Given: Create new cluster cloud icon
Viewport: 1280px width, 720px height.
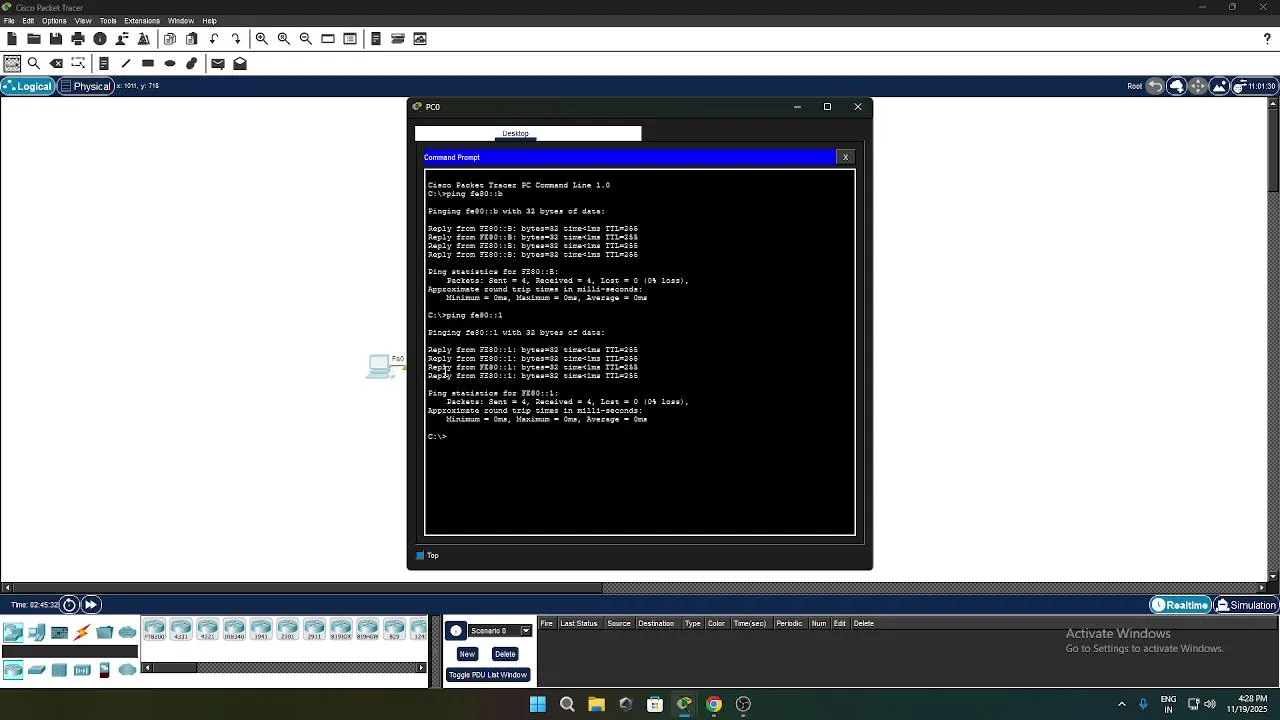Looking at the screenshot, I should pyautogui.click(x=1176, y=86).
